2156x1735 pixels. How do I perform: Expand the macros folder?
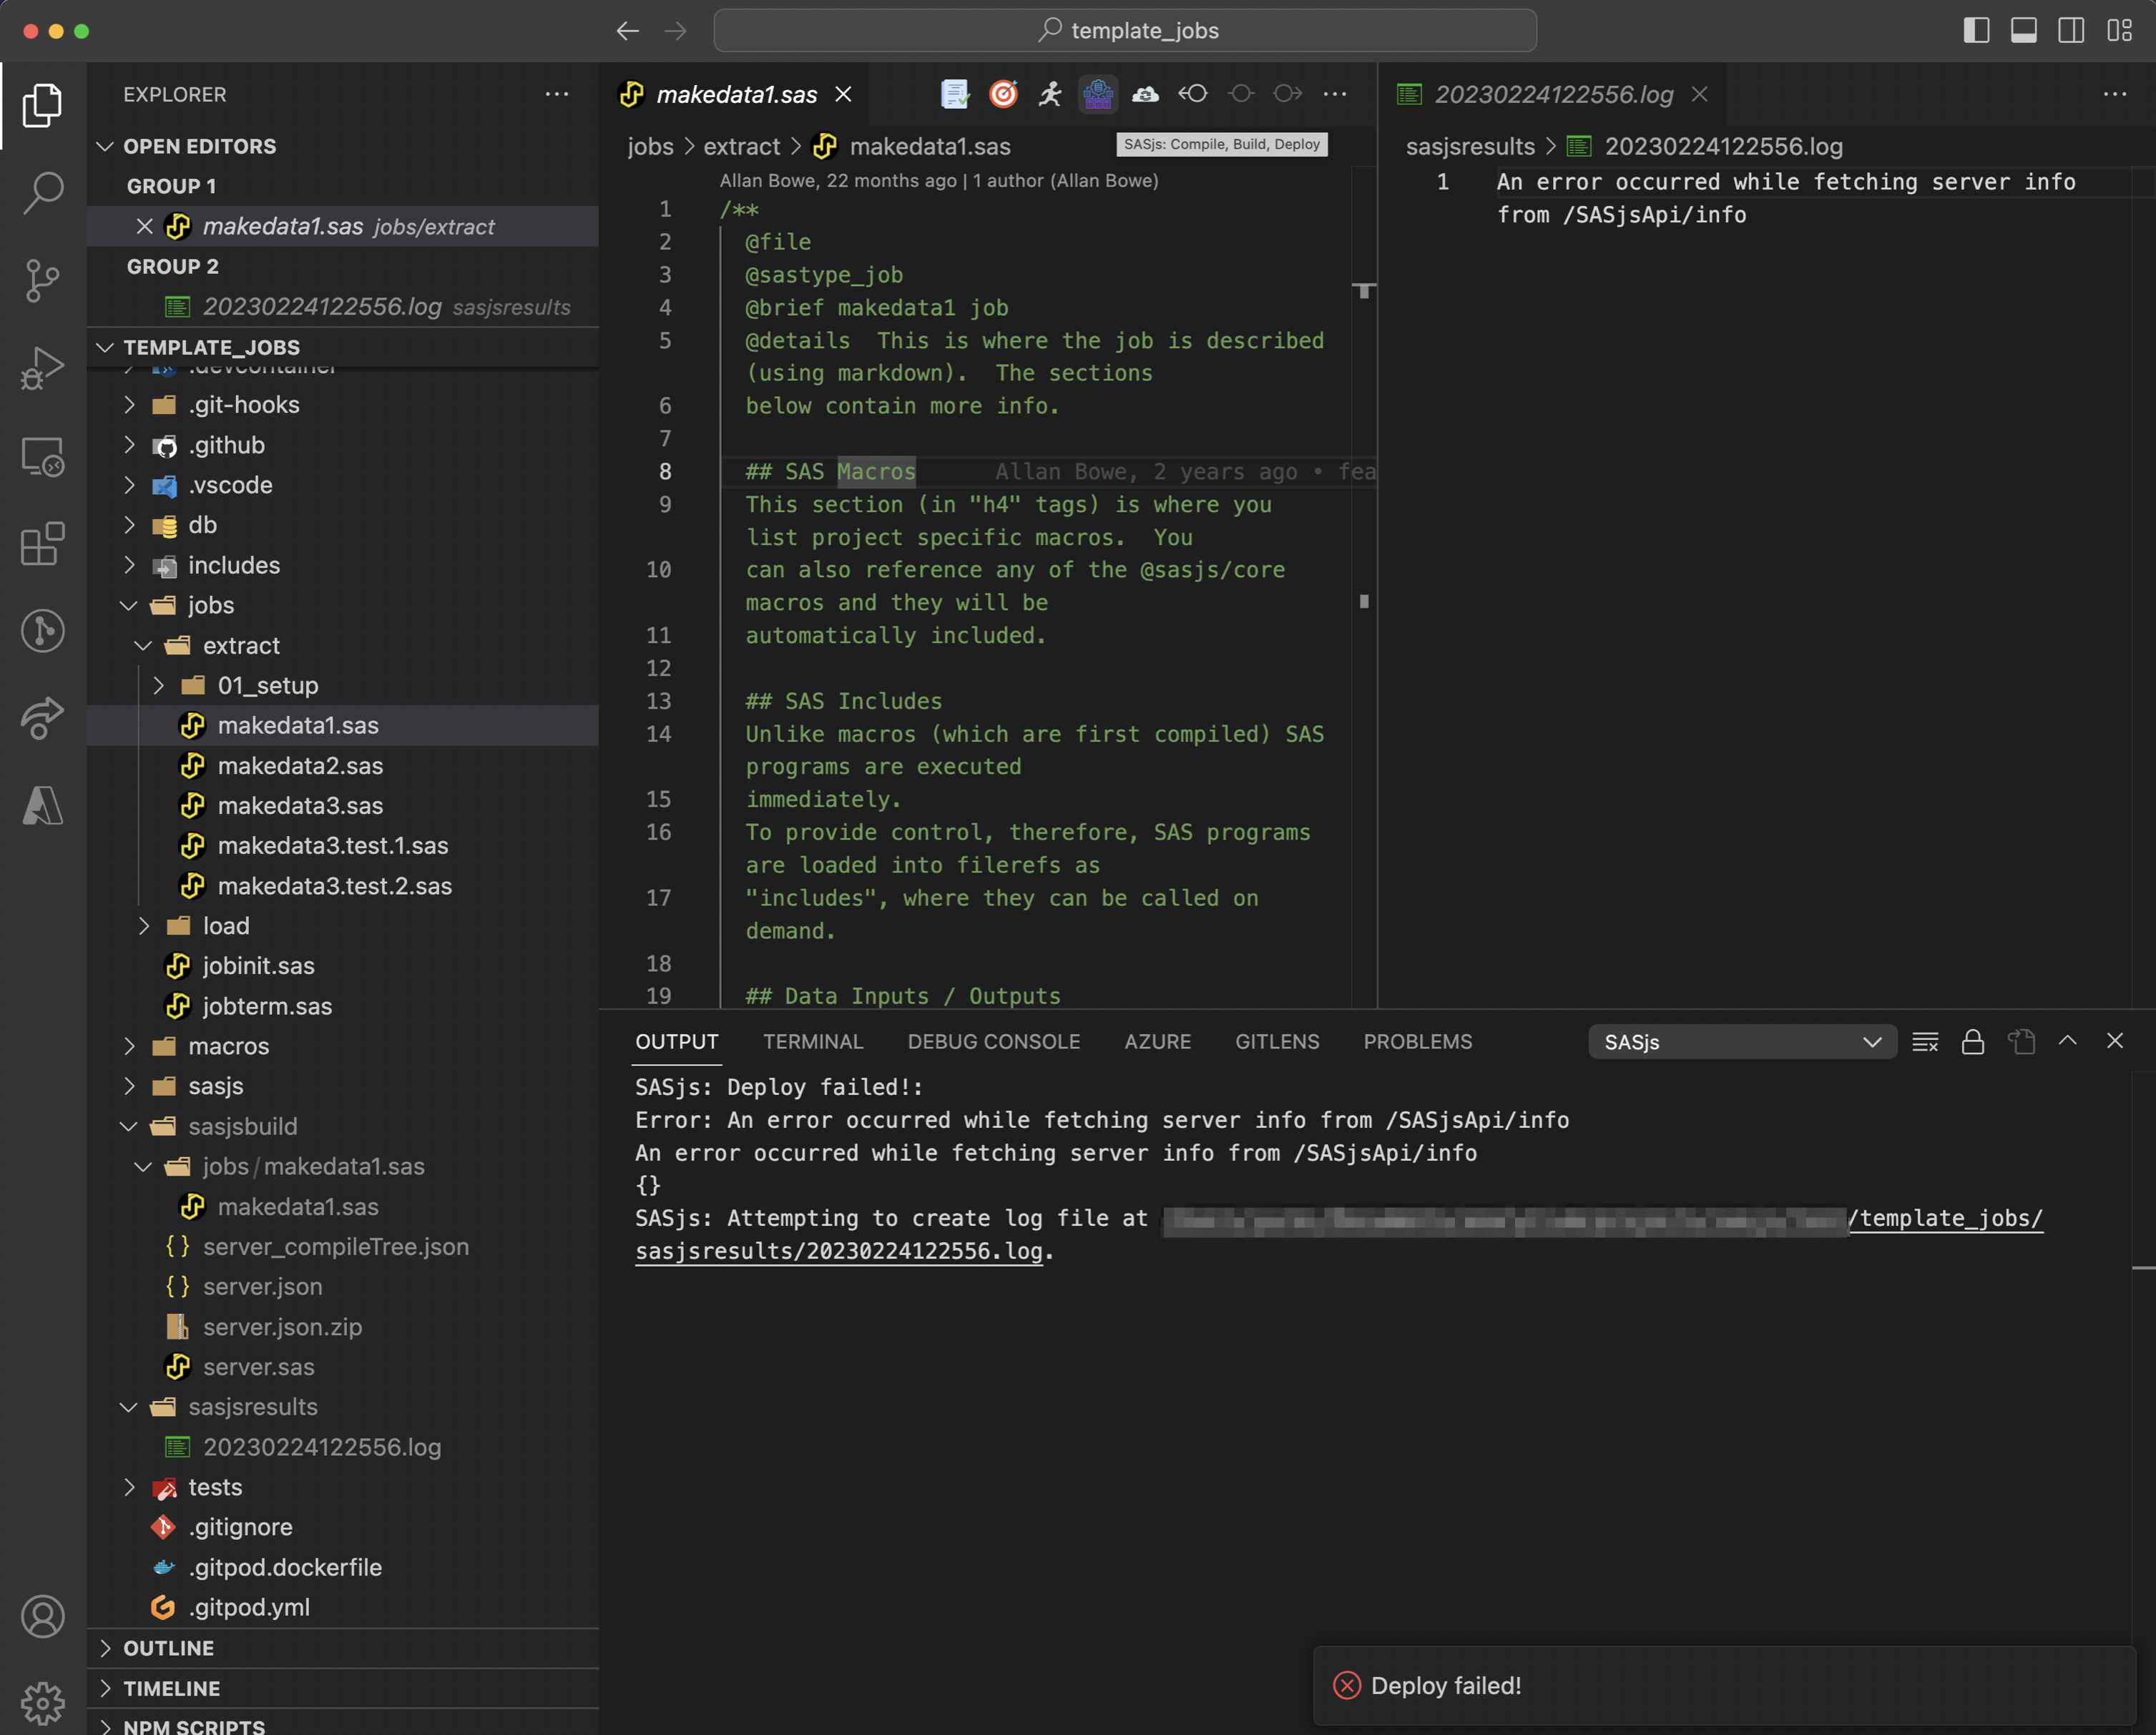click(129, 1046)
